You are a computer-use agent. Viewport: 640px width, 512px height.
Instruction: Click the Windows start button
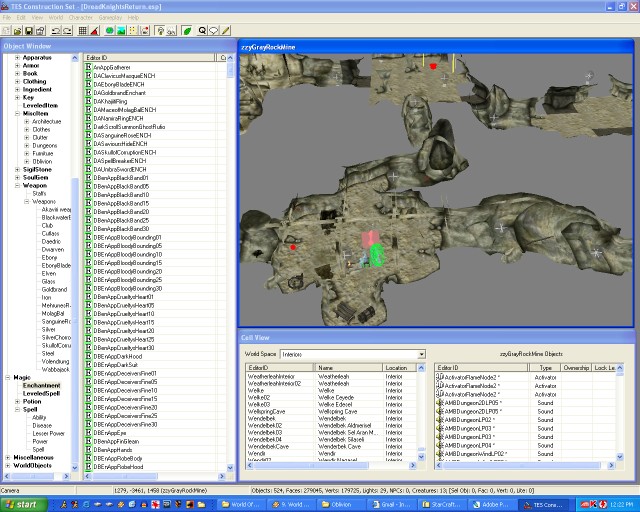tap(23, 505)
